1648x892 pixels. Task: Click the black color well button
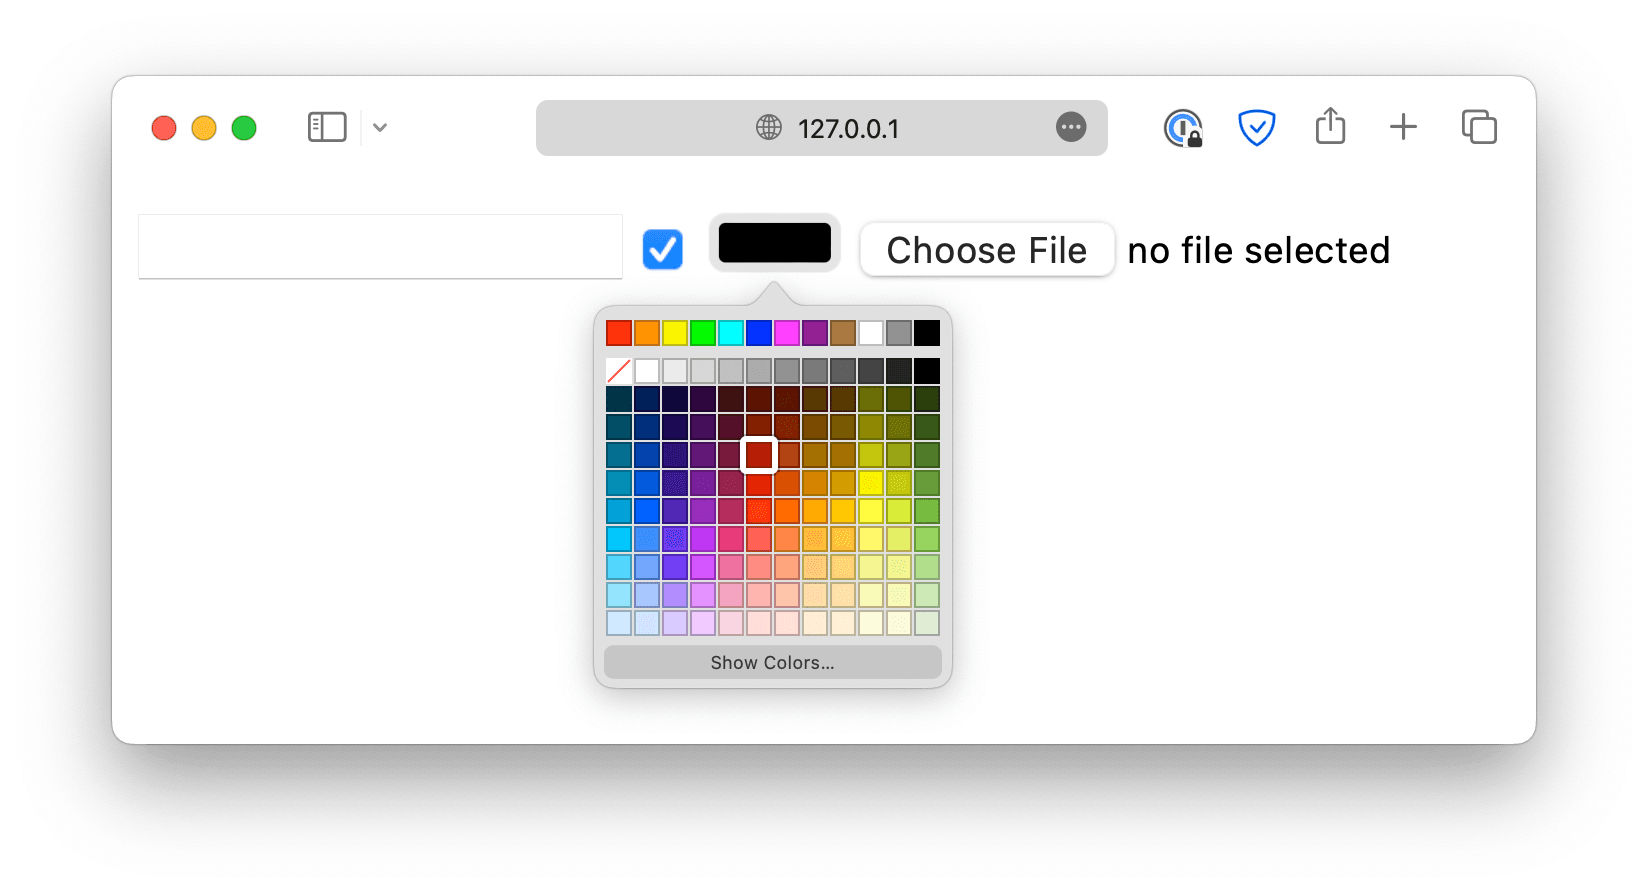coord(774,243)
